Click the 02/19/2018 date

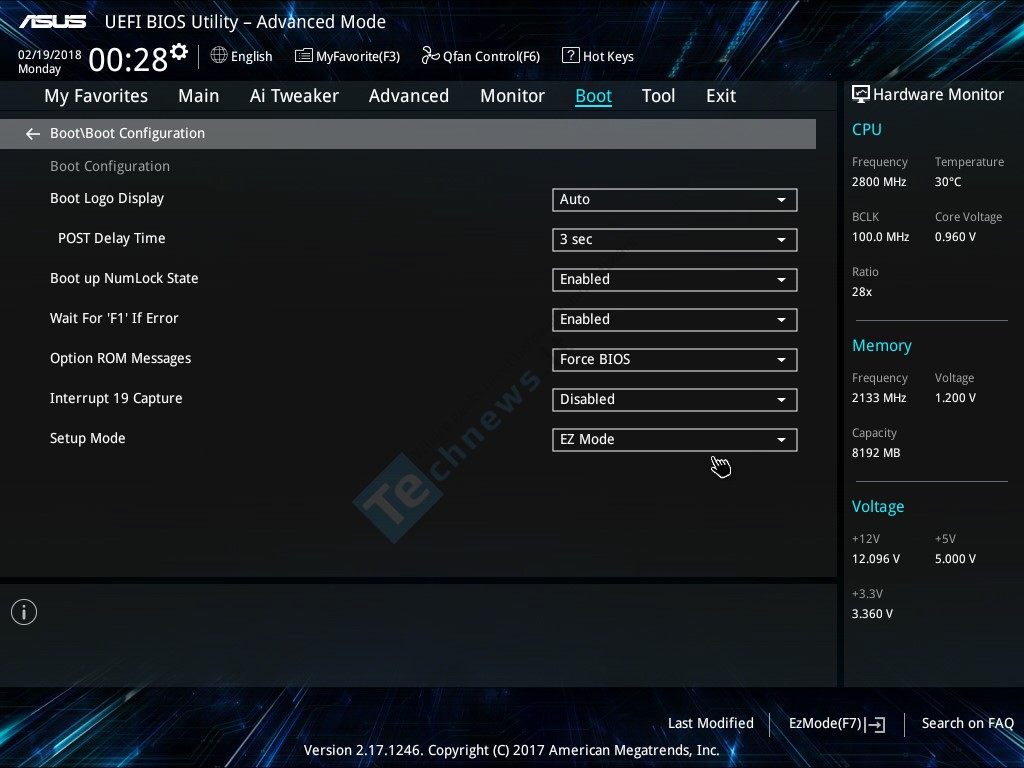pyautogui.click(x=50, y=55)
